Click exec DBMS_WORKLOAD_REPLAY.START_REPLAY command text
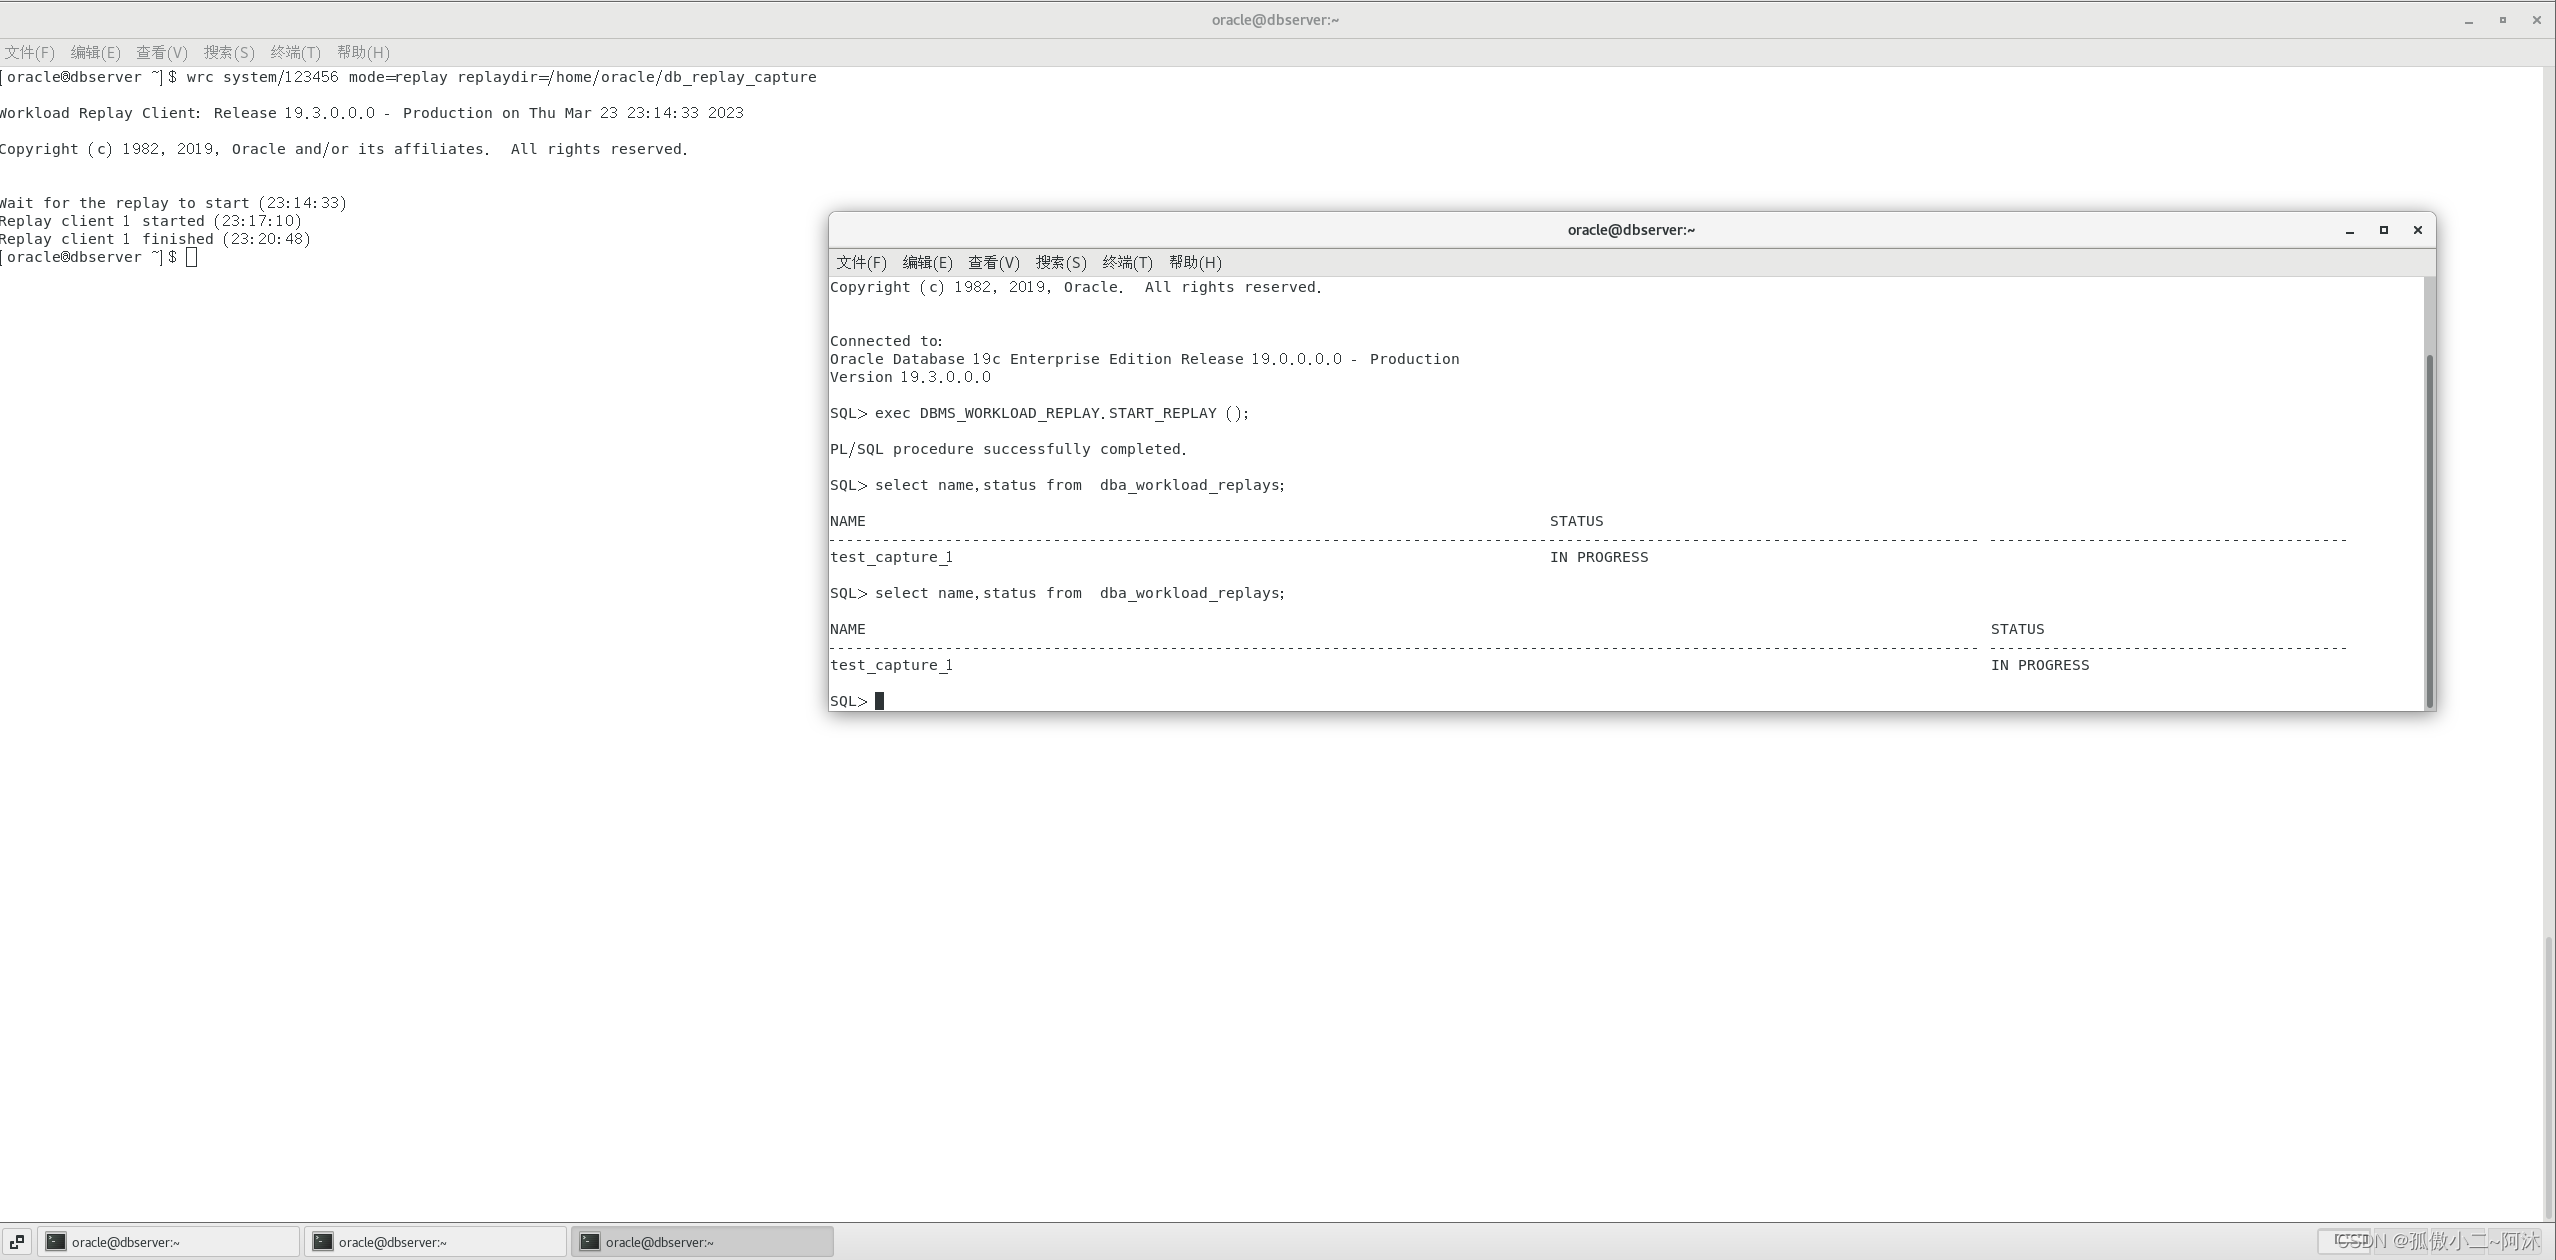Screen dimensions: 2556x1260 coord(1062,413)
